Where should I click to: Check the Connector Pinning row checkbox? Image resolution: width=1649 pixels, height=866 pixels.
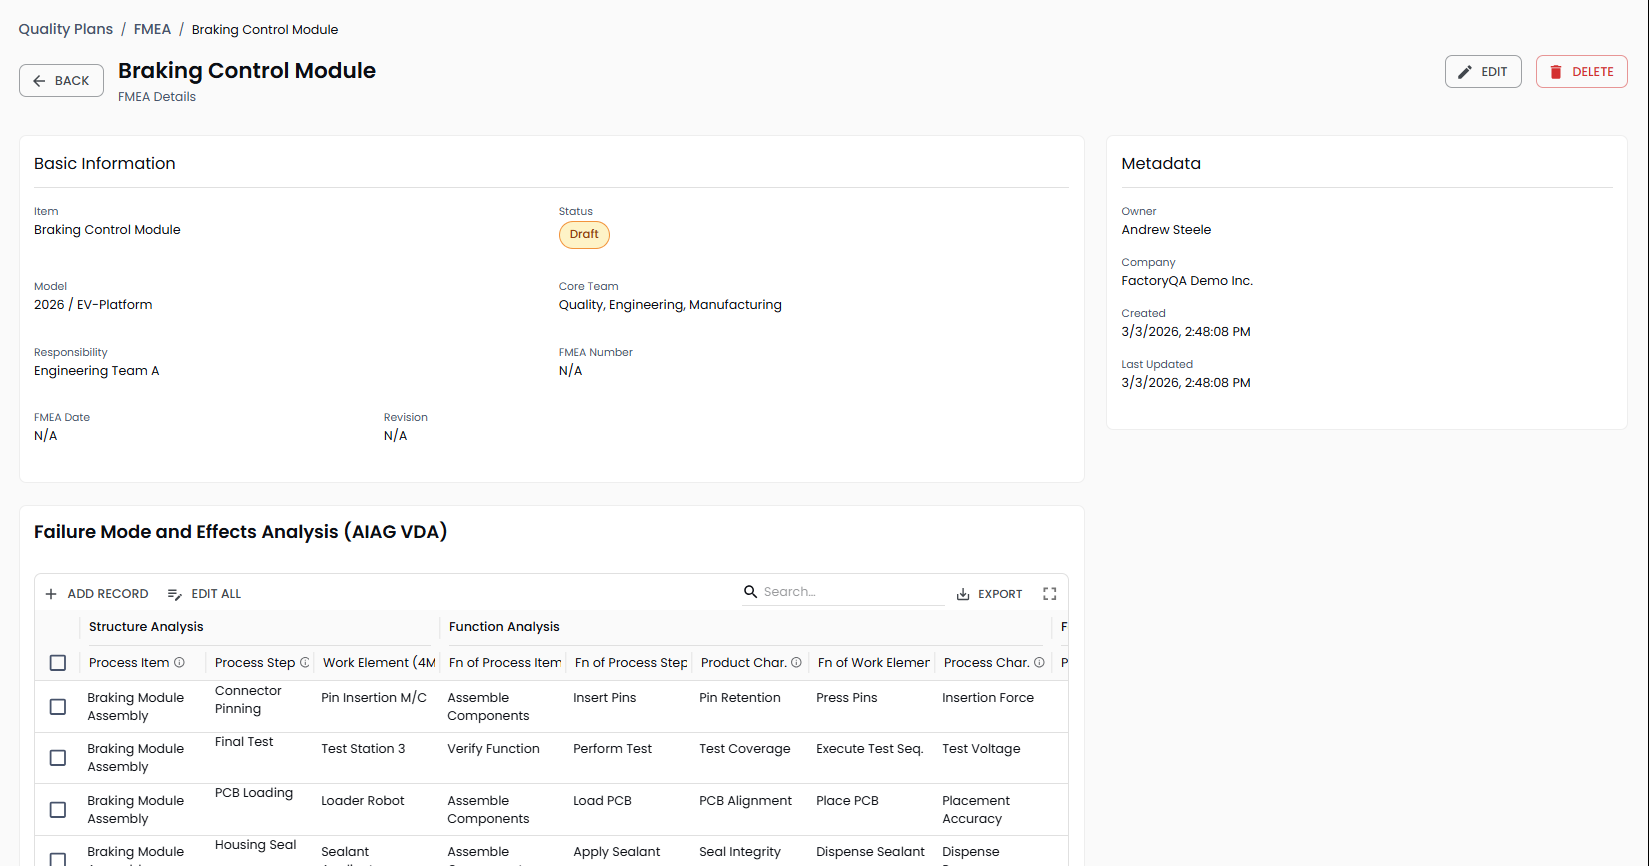coord(58,707)
